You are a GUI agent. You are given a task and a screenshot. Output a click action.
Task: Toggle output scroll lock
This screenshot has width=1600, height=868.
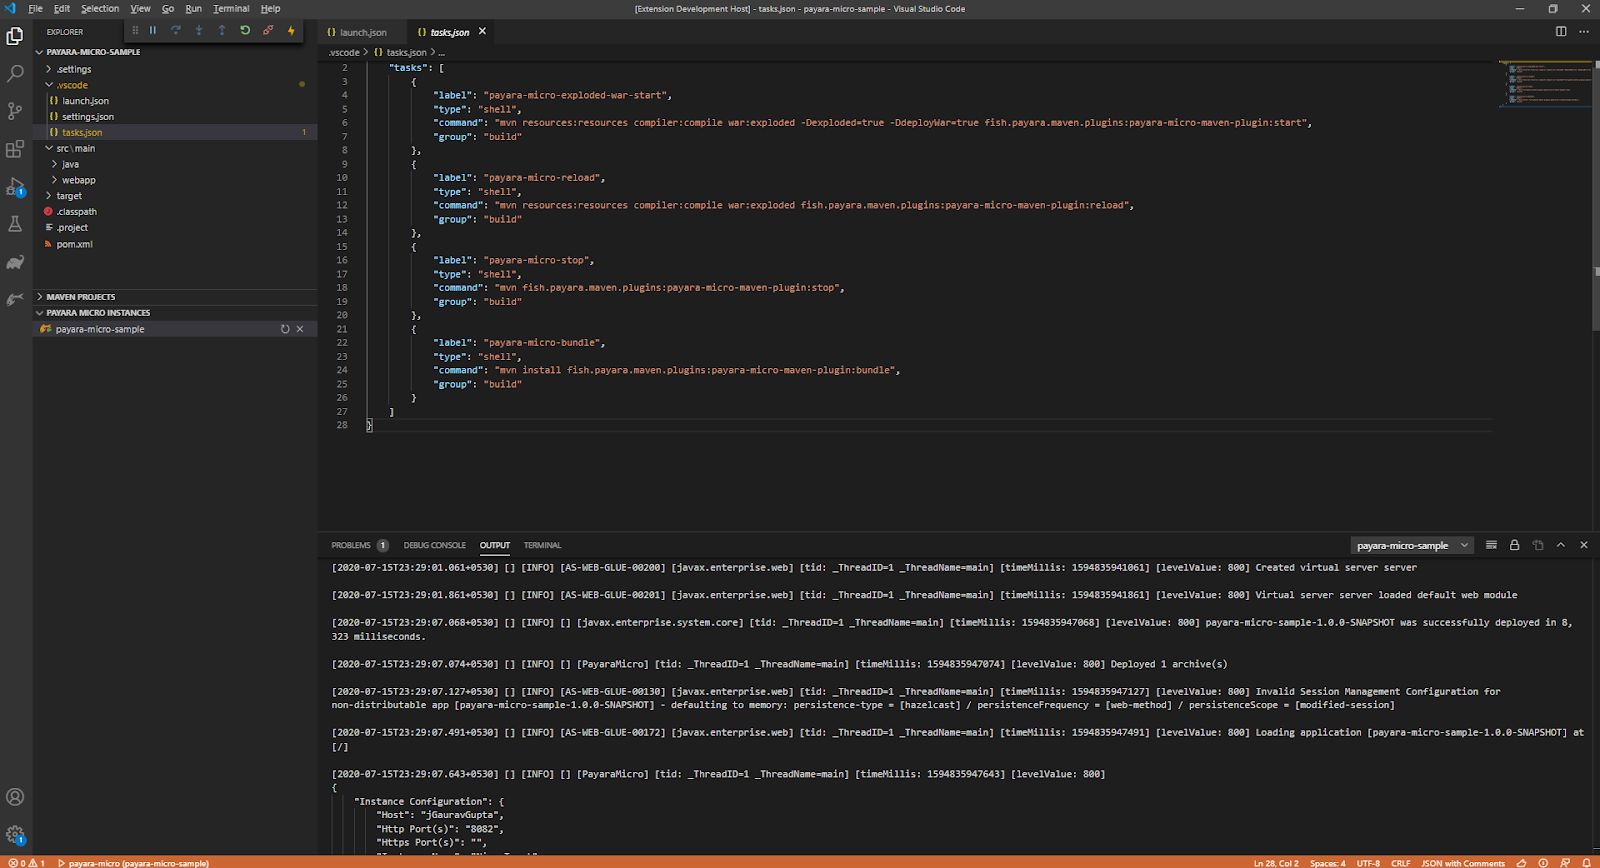(x=1514, y=545)
